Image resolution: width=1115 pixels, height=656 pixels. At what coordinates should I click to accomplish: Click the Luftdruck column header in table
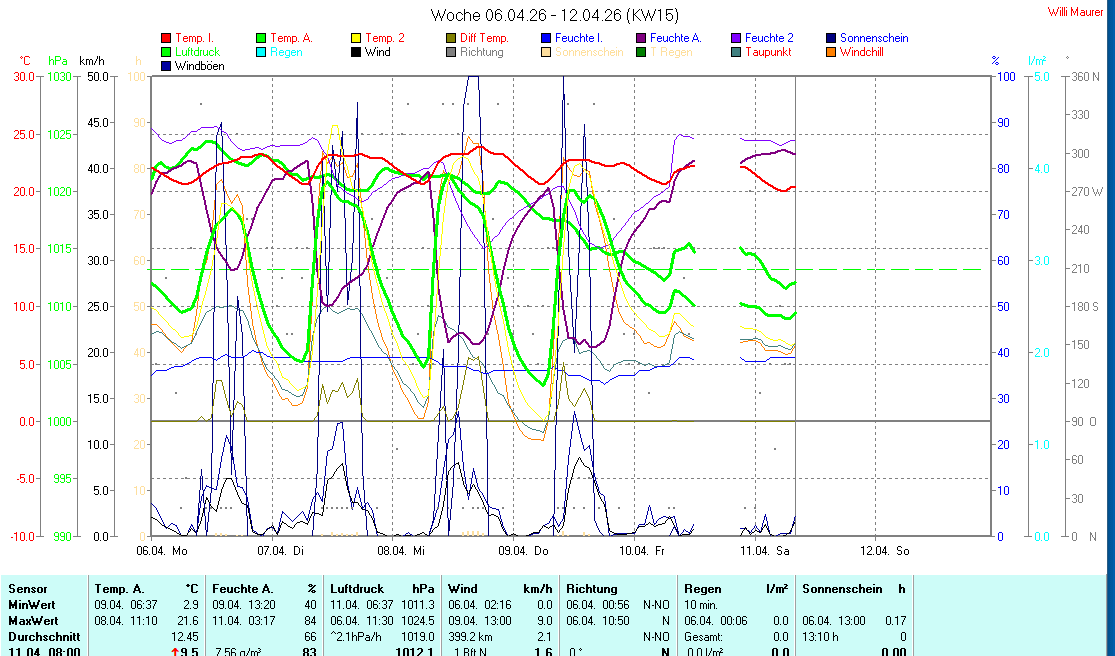click(x=357, y=589)
